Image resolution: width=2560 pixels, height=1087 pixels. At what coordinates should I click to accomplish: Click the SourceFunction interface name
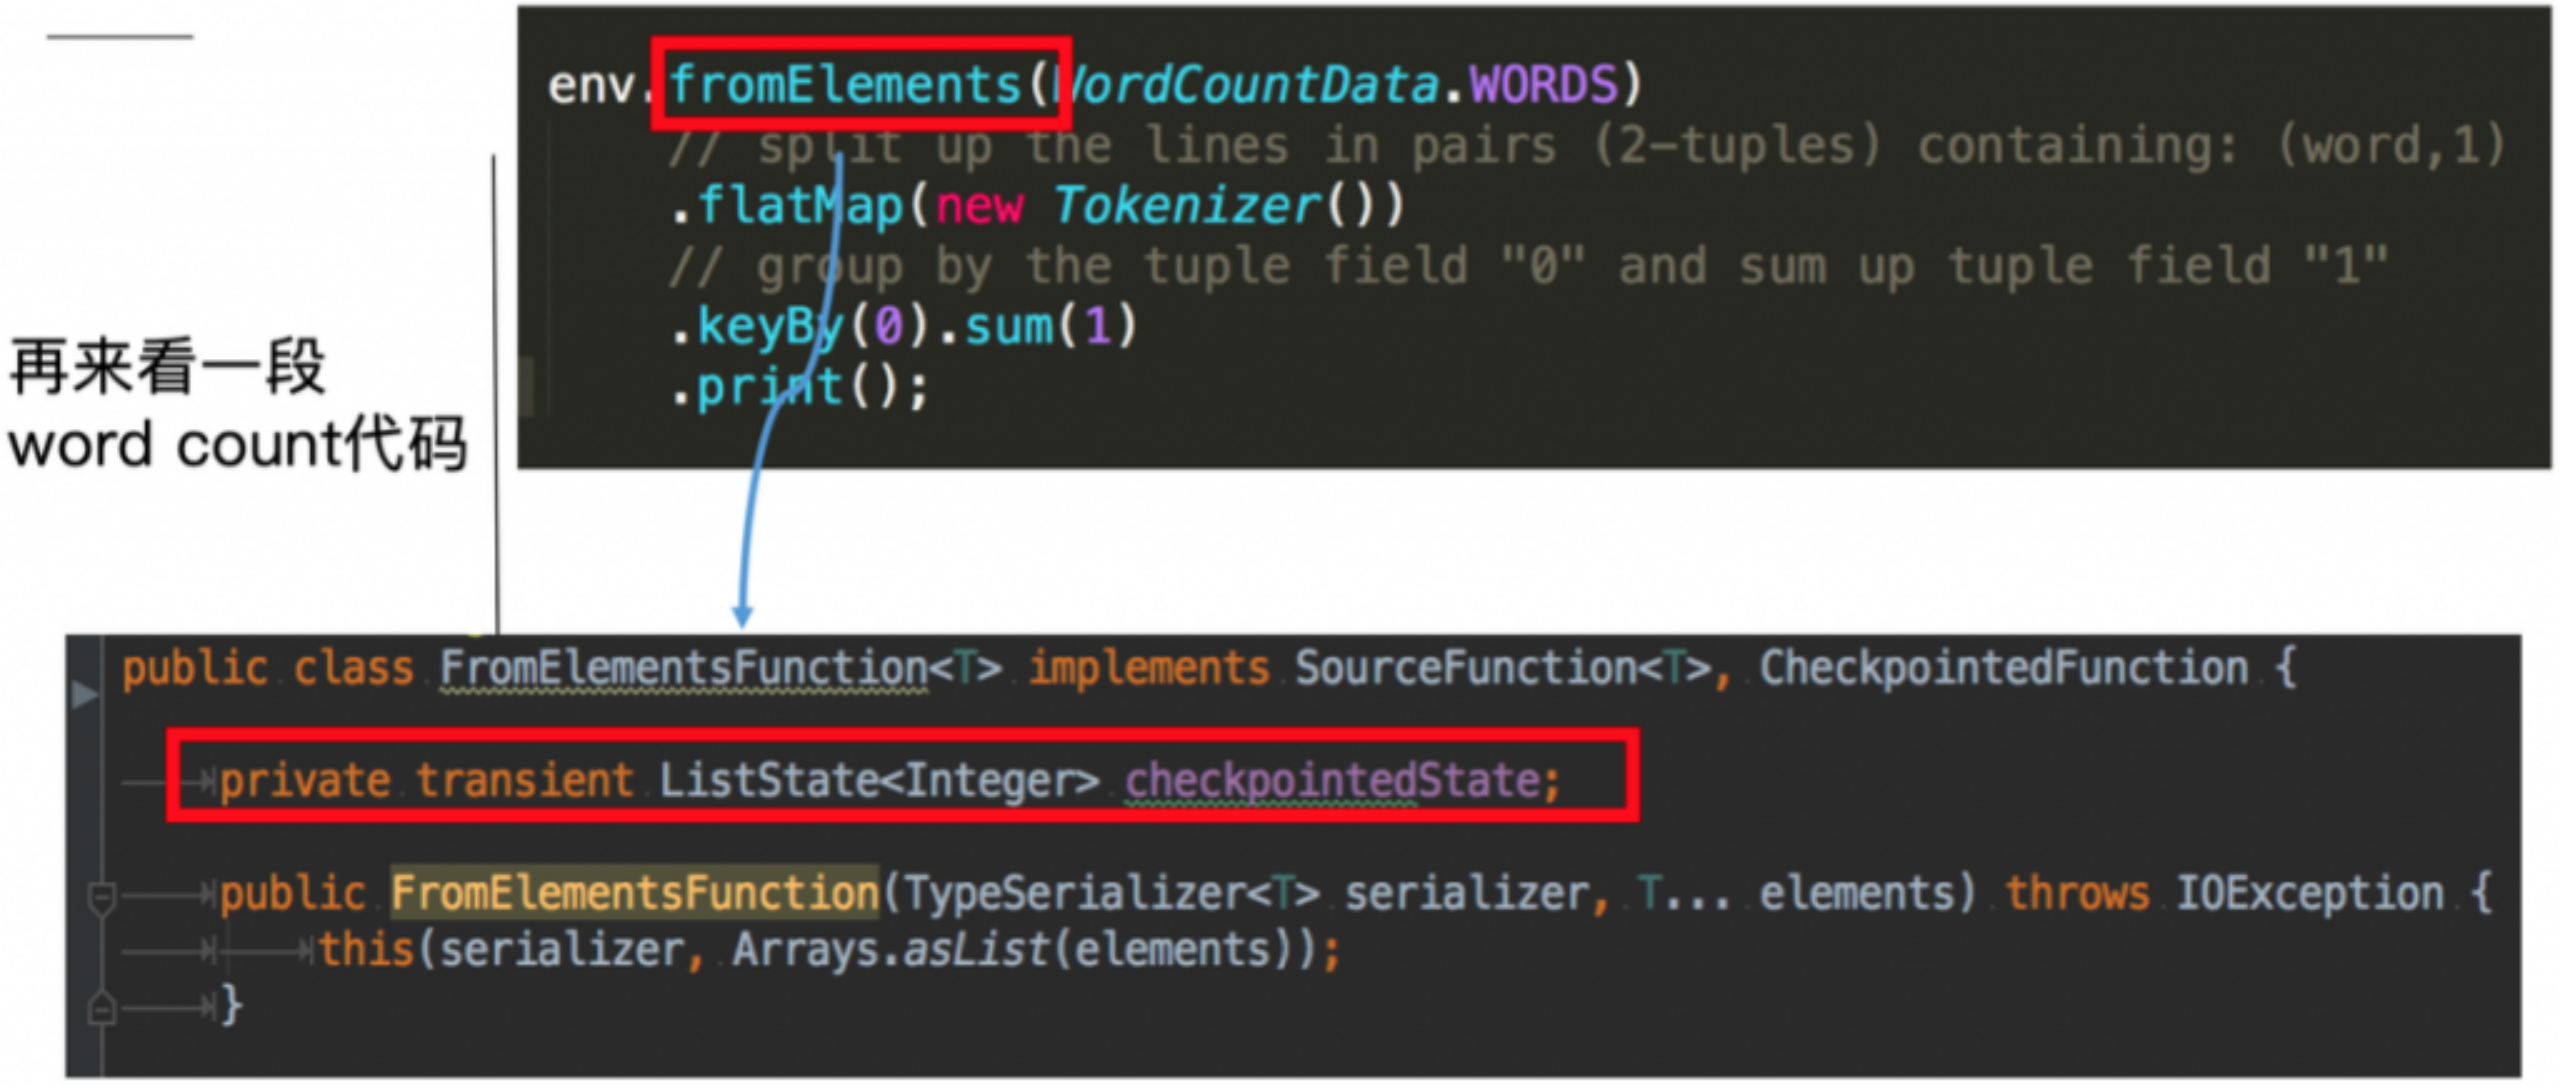click(x=1466, y=669)
